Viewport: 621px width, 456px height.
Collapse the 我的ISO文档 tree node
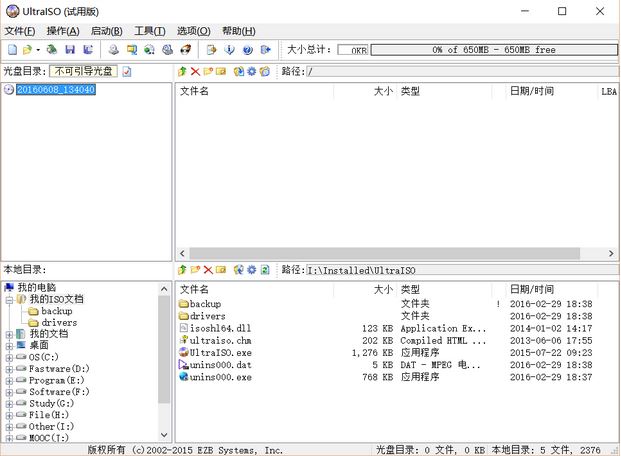click(9, 299)
